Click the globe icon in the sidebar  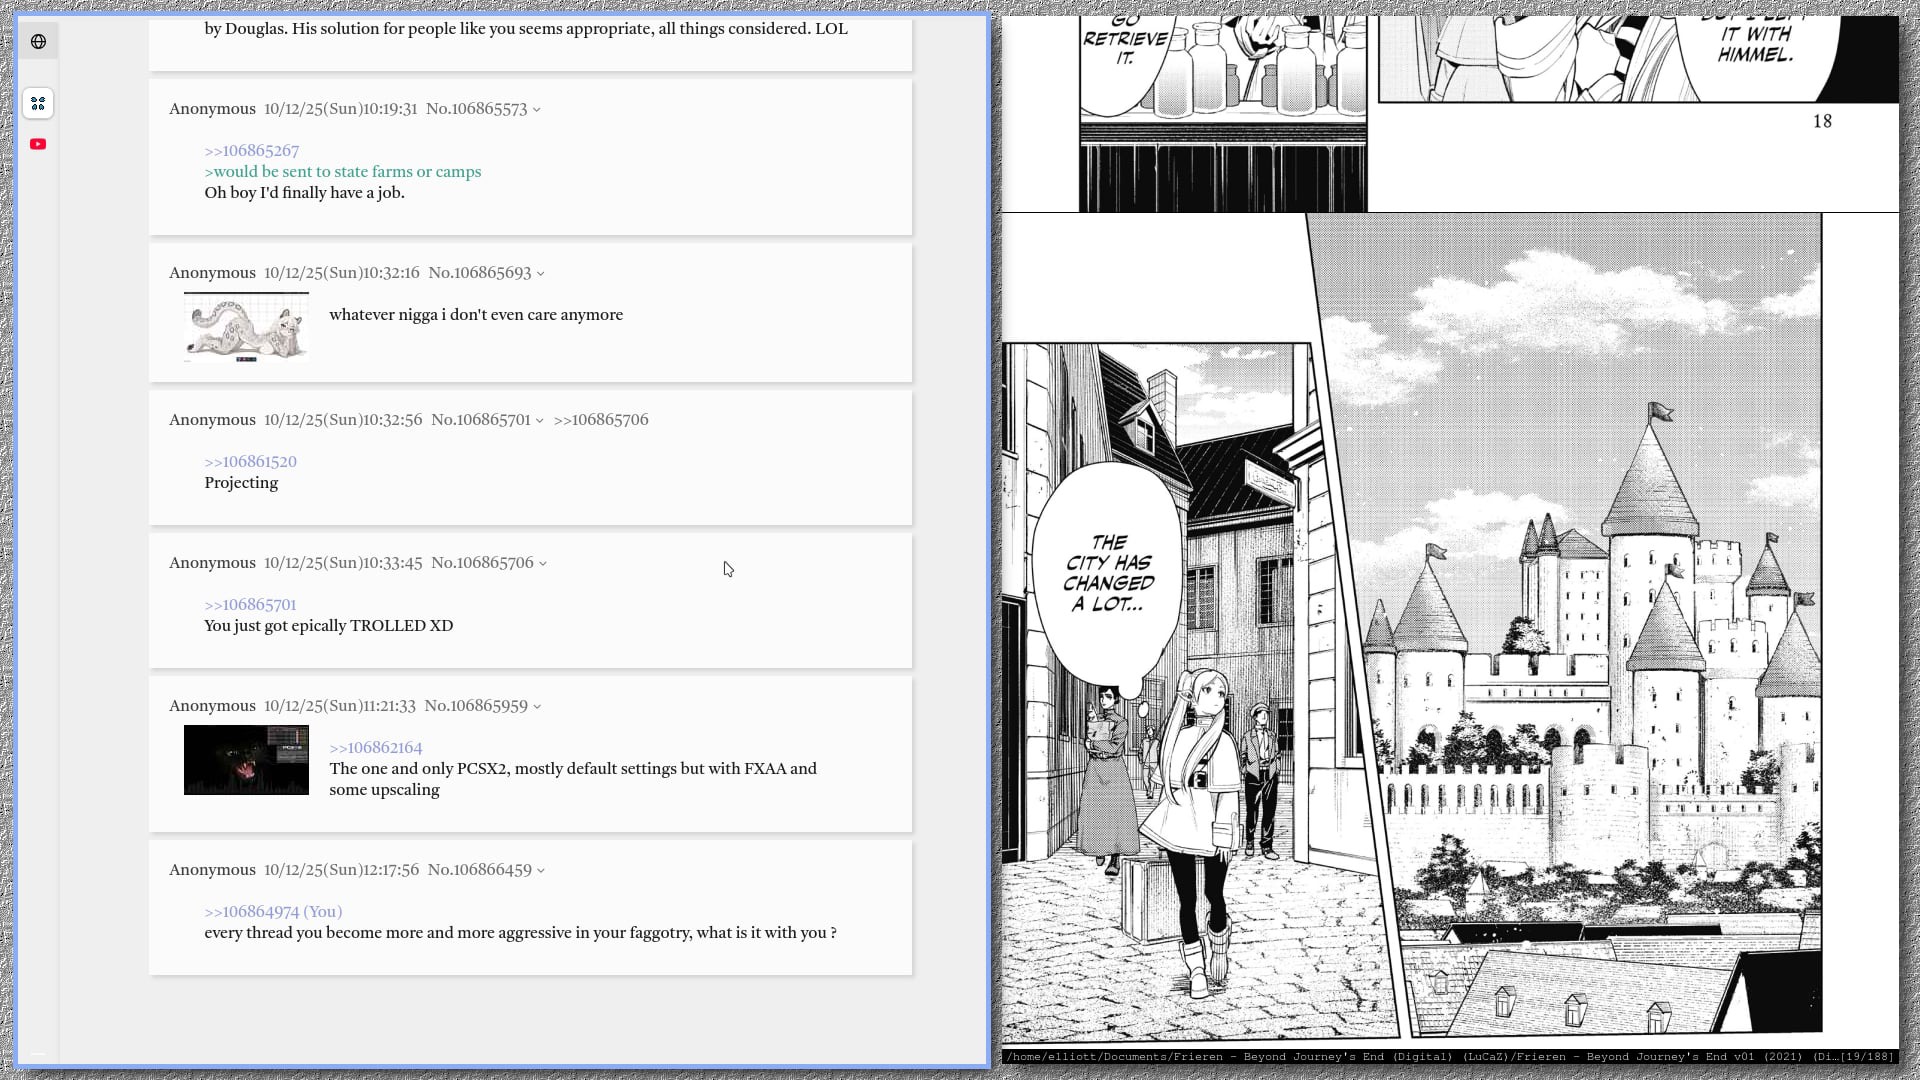pos(38,41)
